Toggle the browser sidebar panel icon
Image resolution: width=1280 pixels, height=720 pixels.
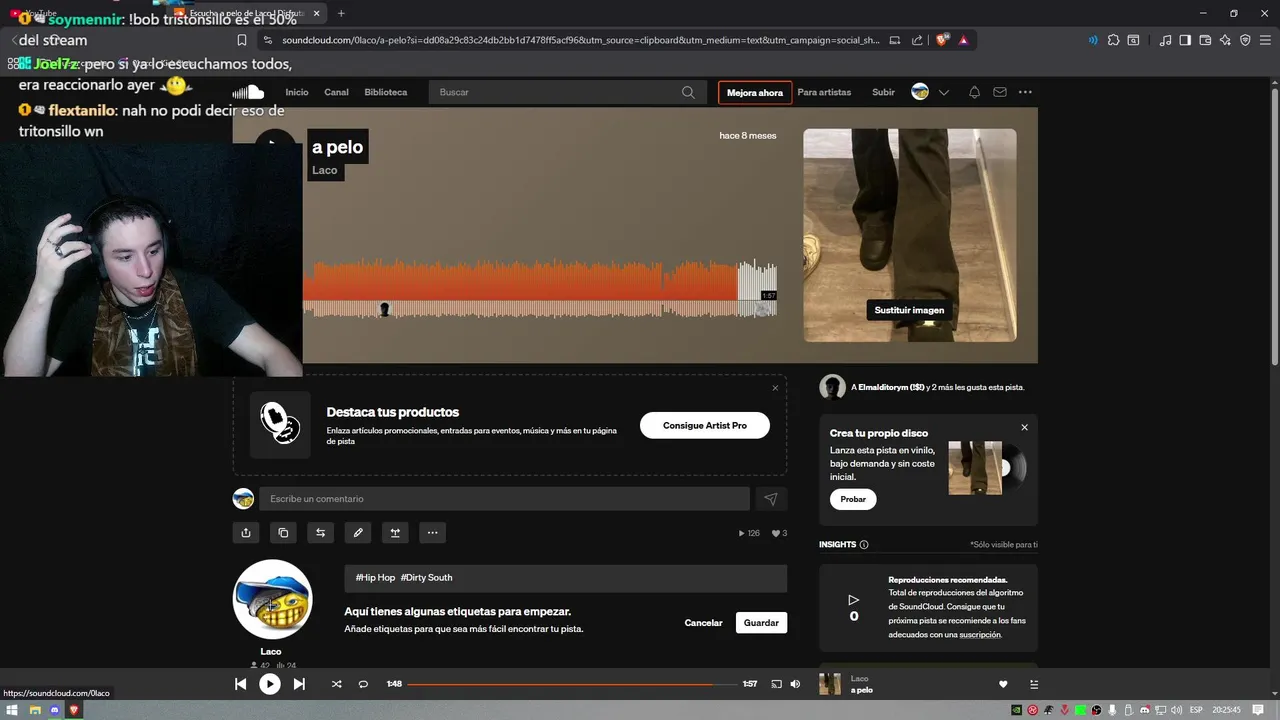(1185, 40)
